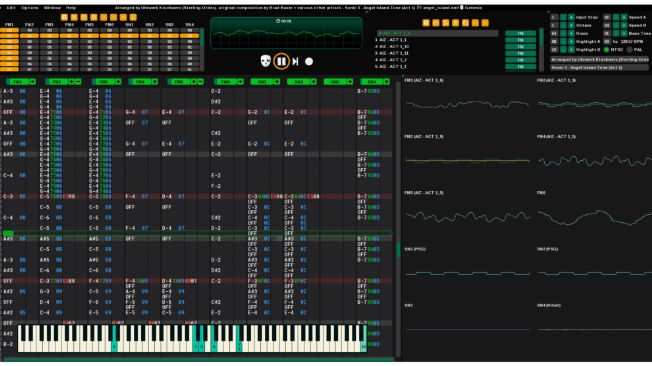Screen dimensions: 652x366
Task: Mute the FM3 channel header
Action: (x=104, y=82)
